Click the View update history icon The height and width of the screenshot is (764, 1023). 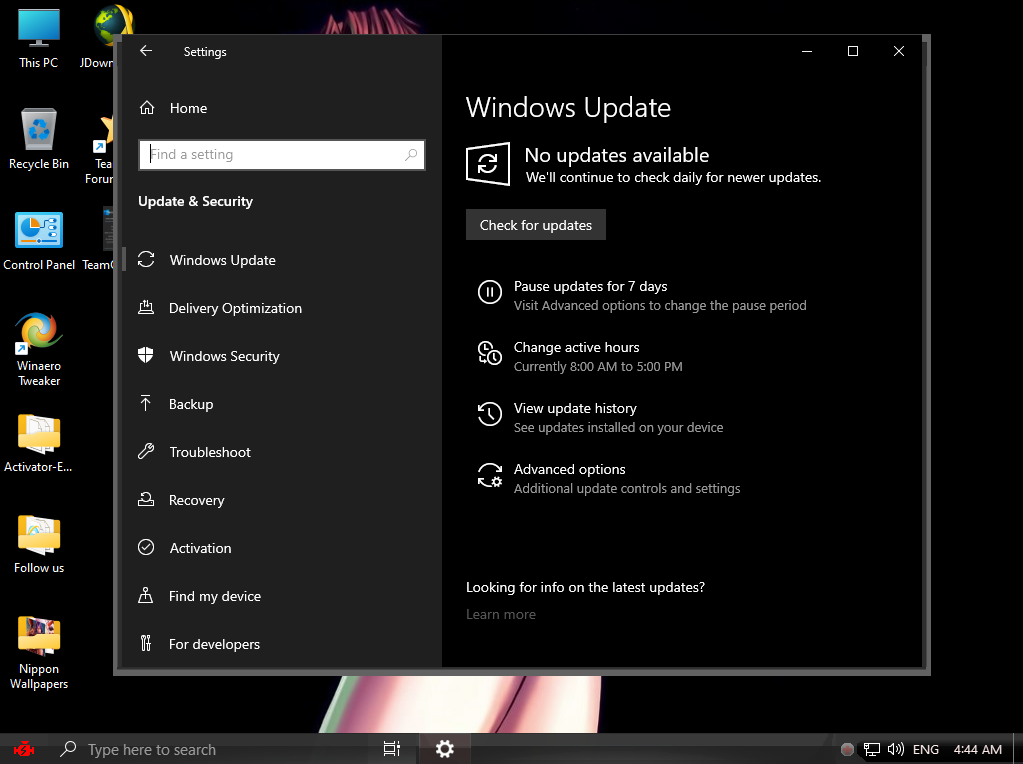489,414
